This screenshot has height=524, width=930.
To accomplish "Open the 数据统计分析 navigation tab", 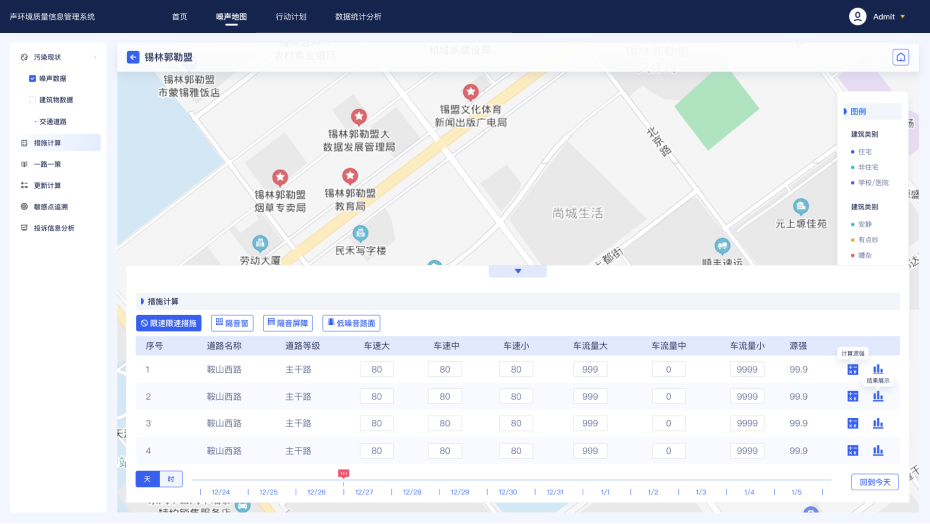I will click(x=358, y=17).
